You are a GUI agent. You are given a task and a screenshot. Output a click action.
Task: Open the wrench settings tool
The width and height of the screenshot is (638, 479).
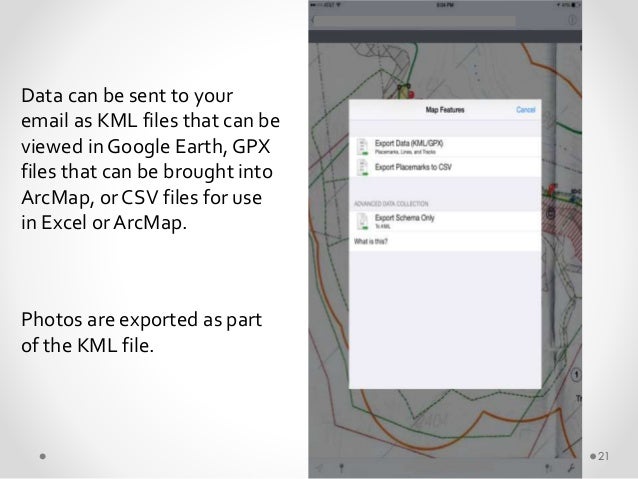(571, 469)
